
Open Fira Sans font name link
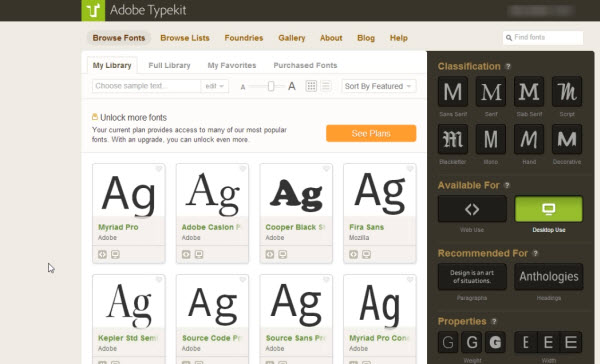click(x=367, y=227)
